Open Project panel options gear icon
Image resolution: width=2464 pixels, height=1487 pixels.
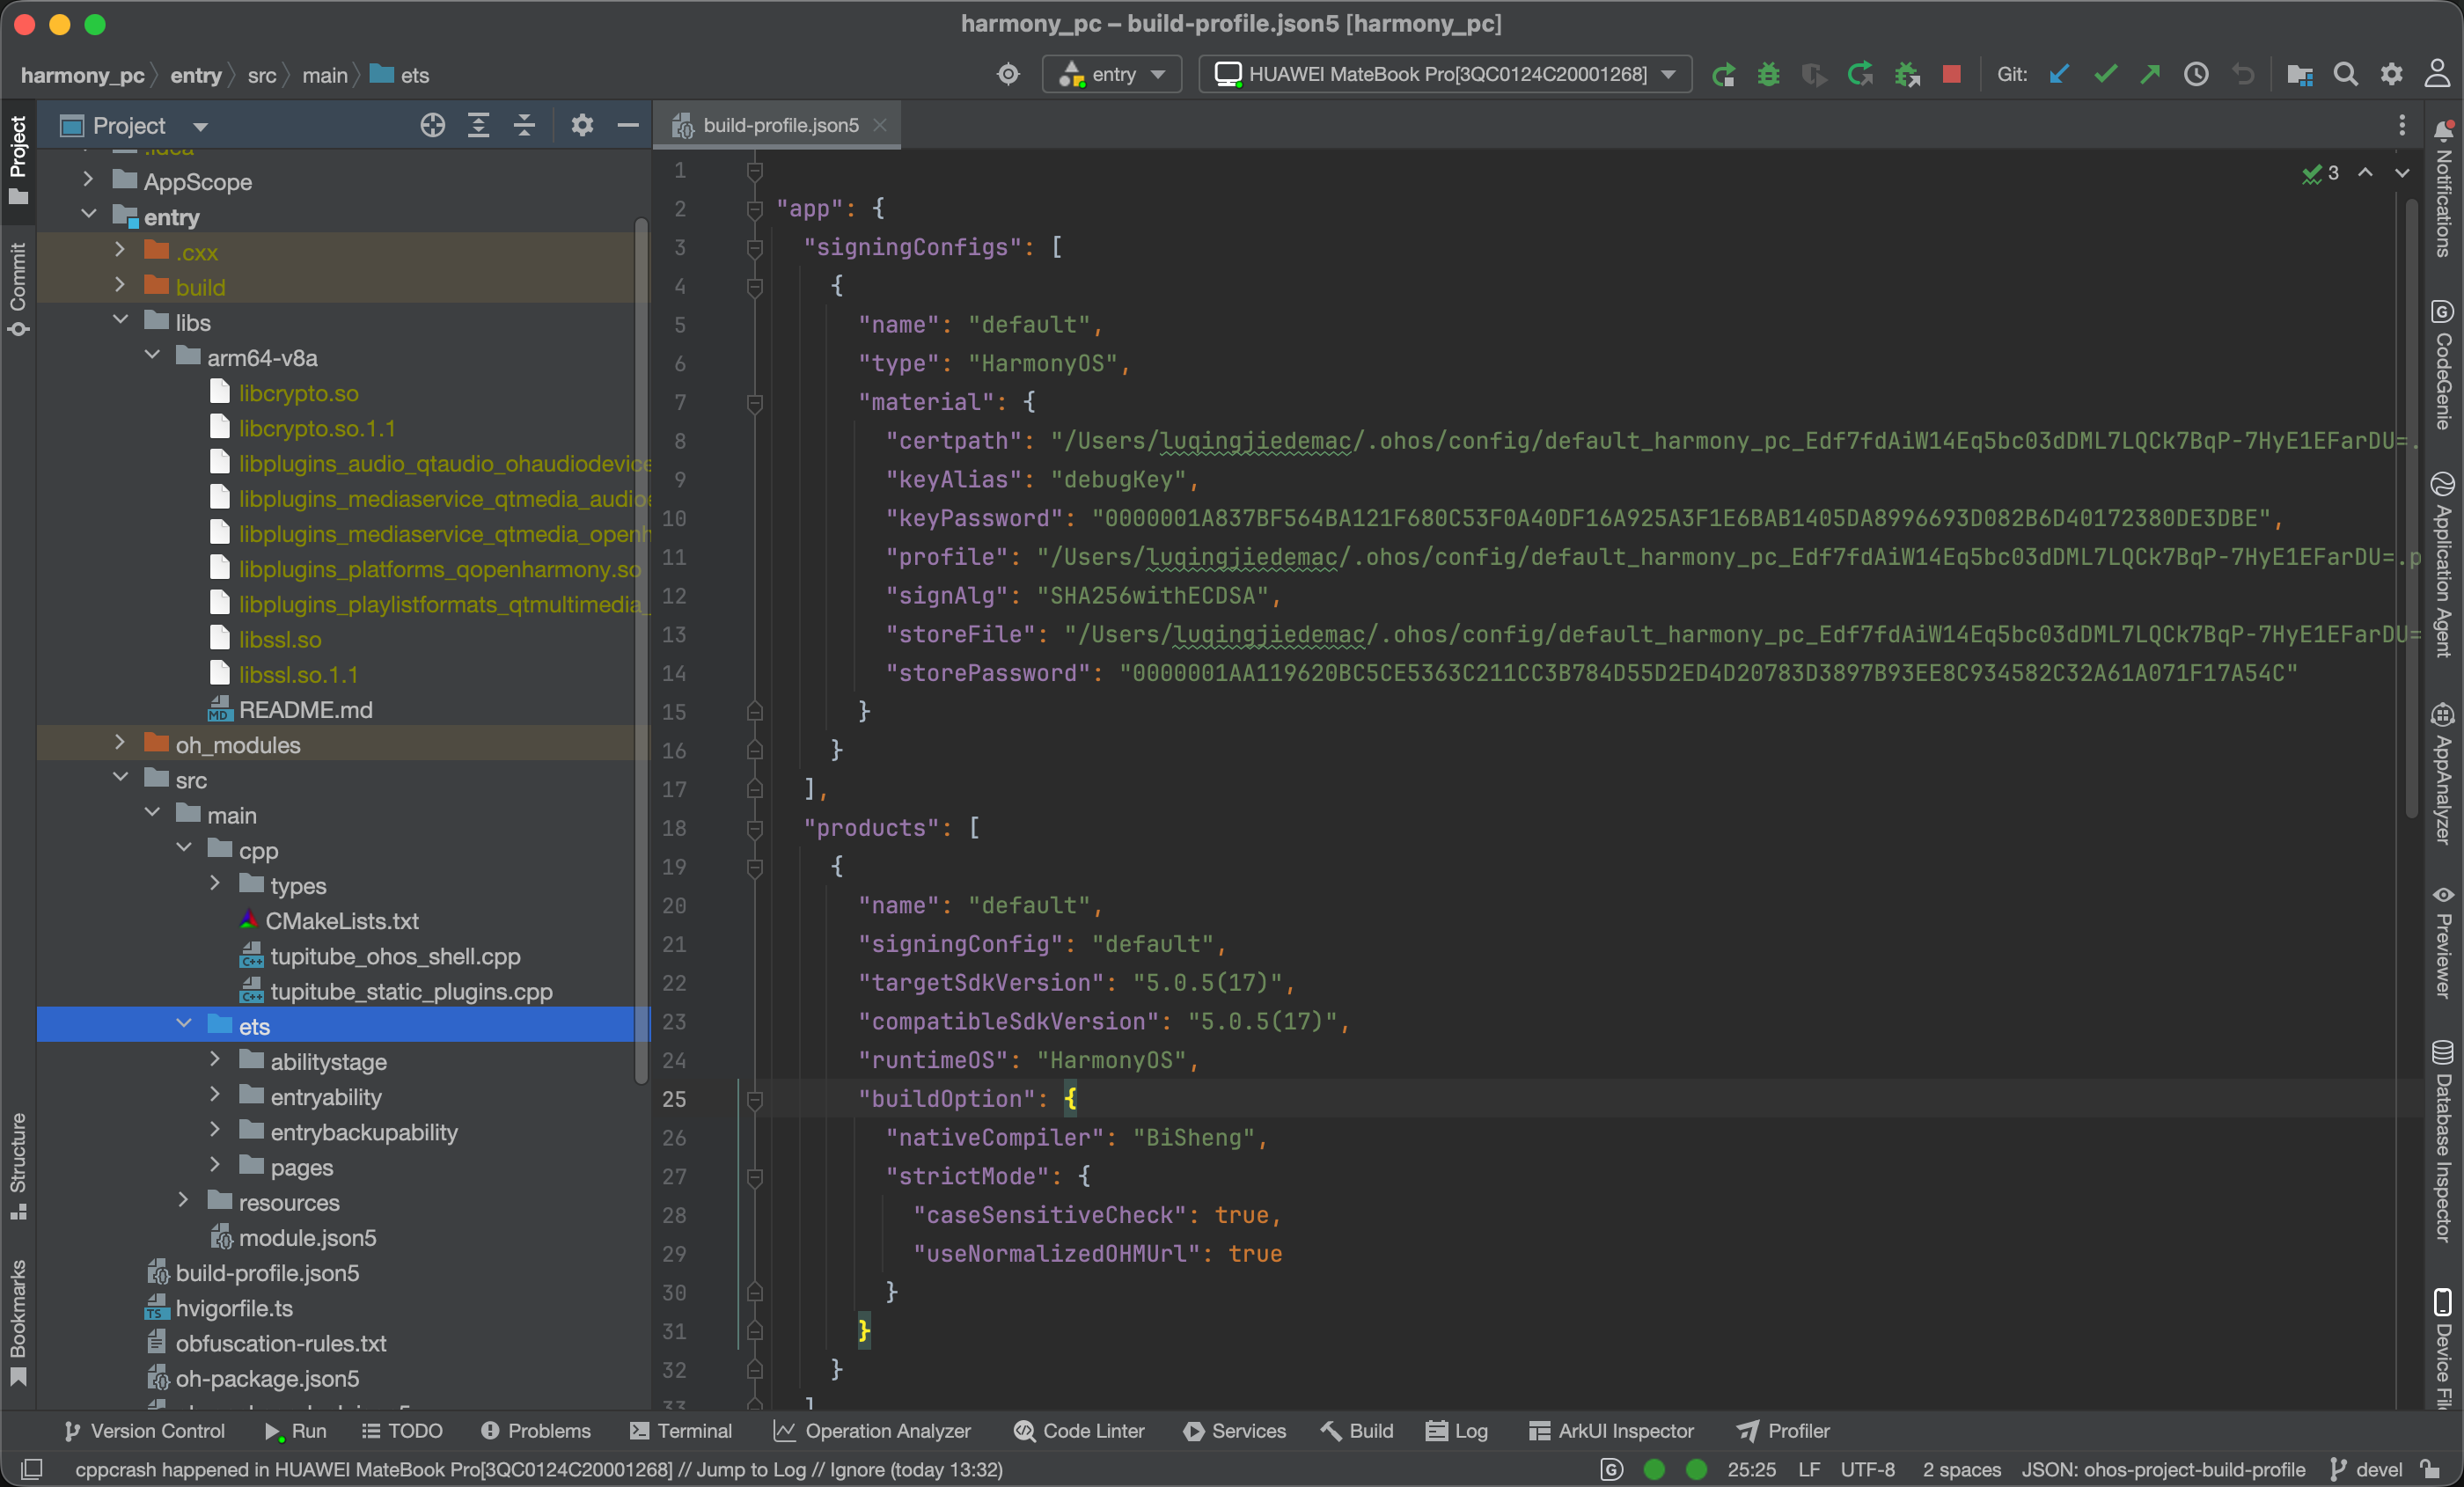[582, 125]
